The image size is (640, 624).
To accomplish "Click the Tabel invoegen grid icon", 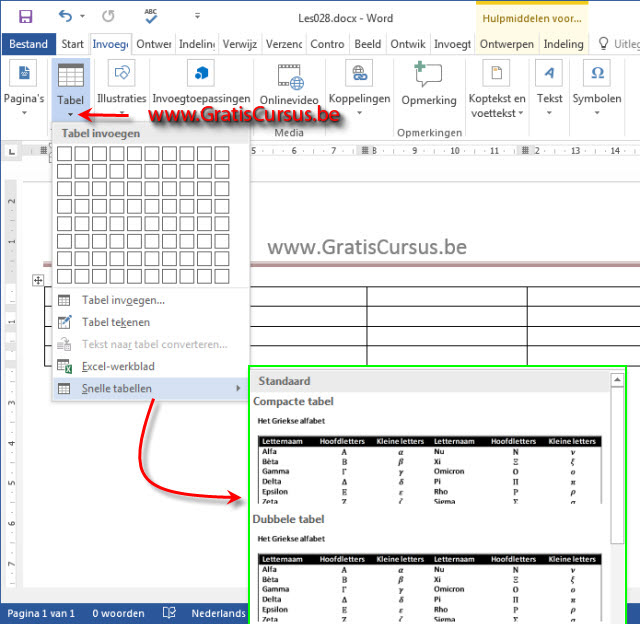I will pos(64,301).
